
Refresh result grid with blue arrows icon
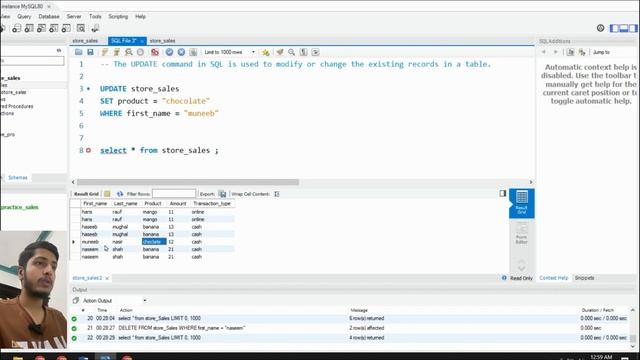[x=120, y=194]
